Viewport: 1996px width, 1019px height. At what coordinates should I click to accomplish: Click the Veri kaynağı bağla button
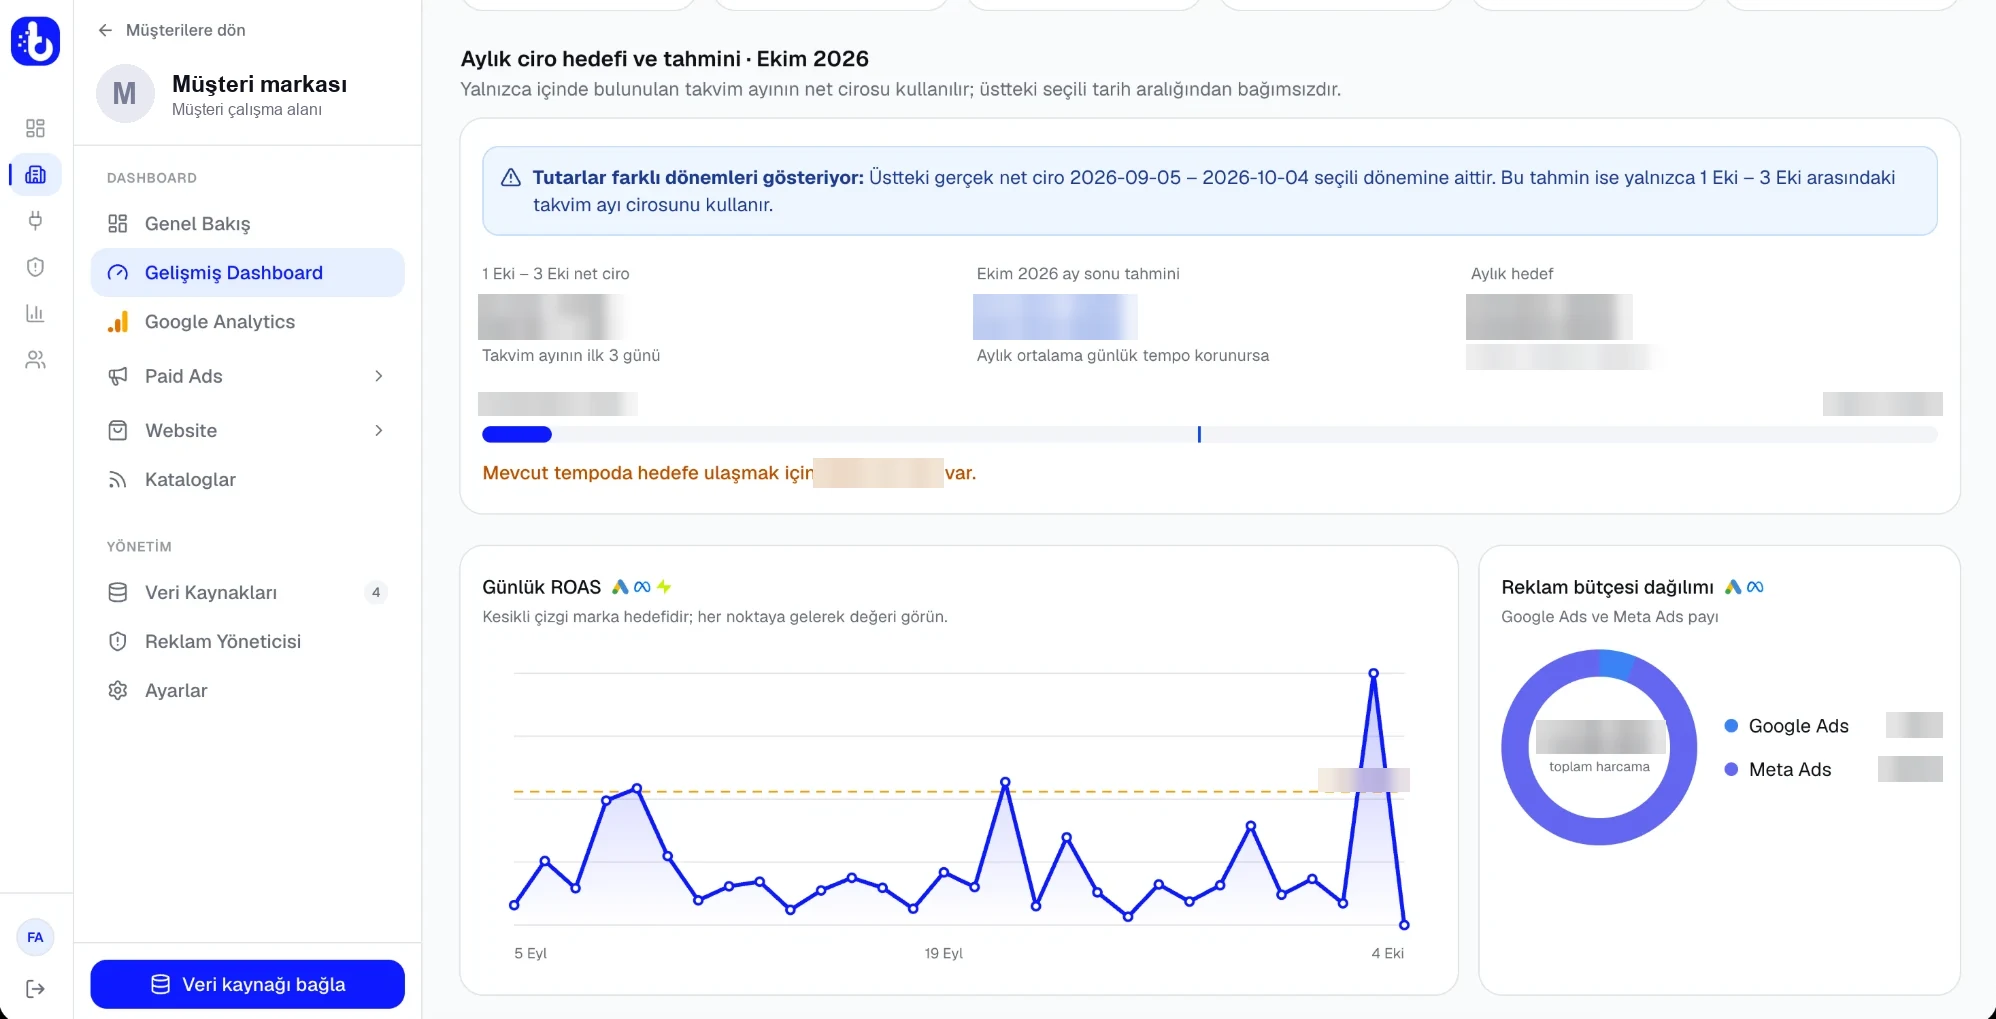(x=247, y=984)
